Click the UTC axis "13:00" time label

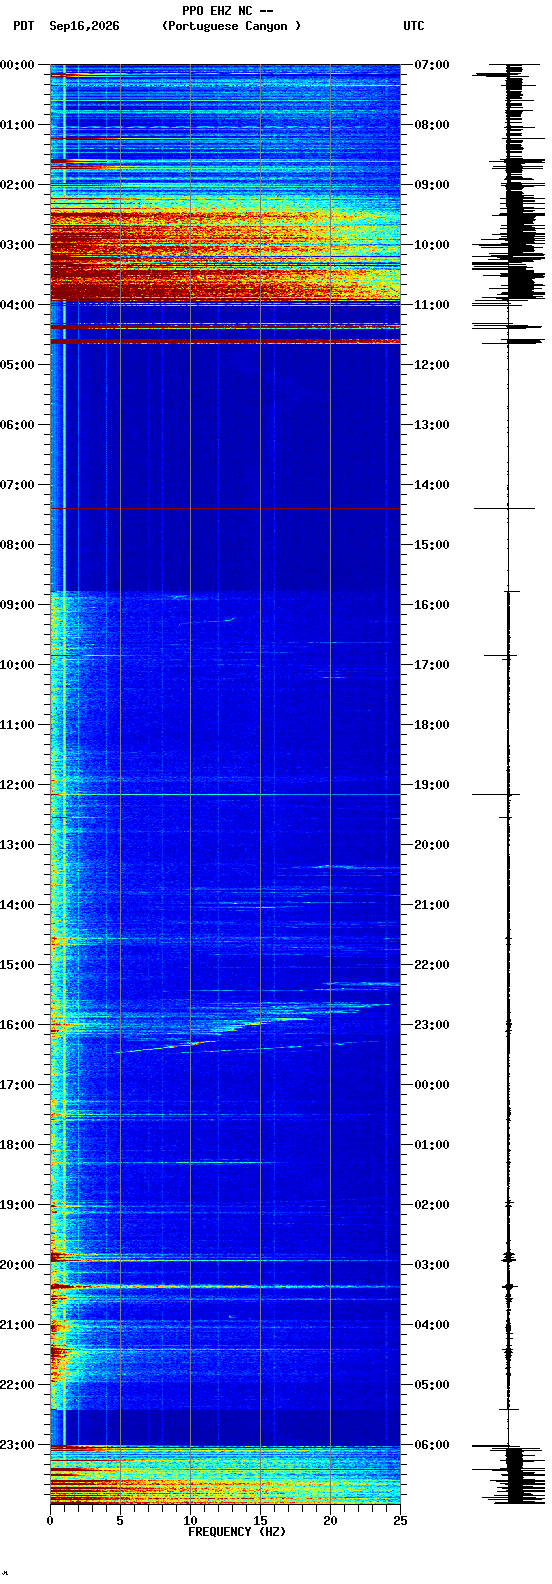(x=431, y=425)
